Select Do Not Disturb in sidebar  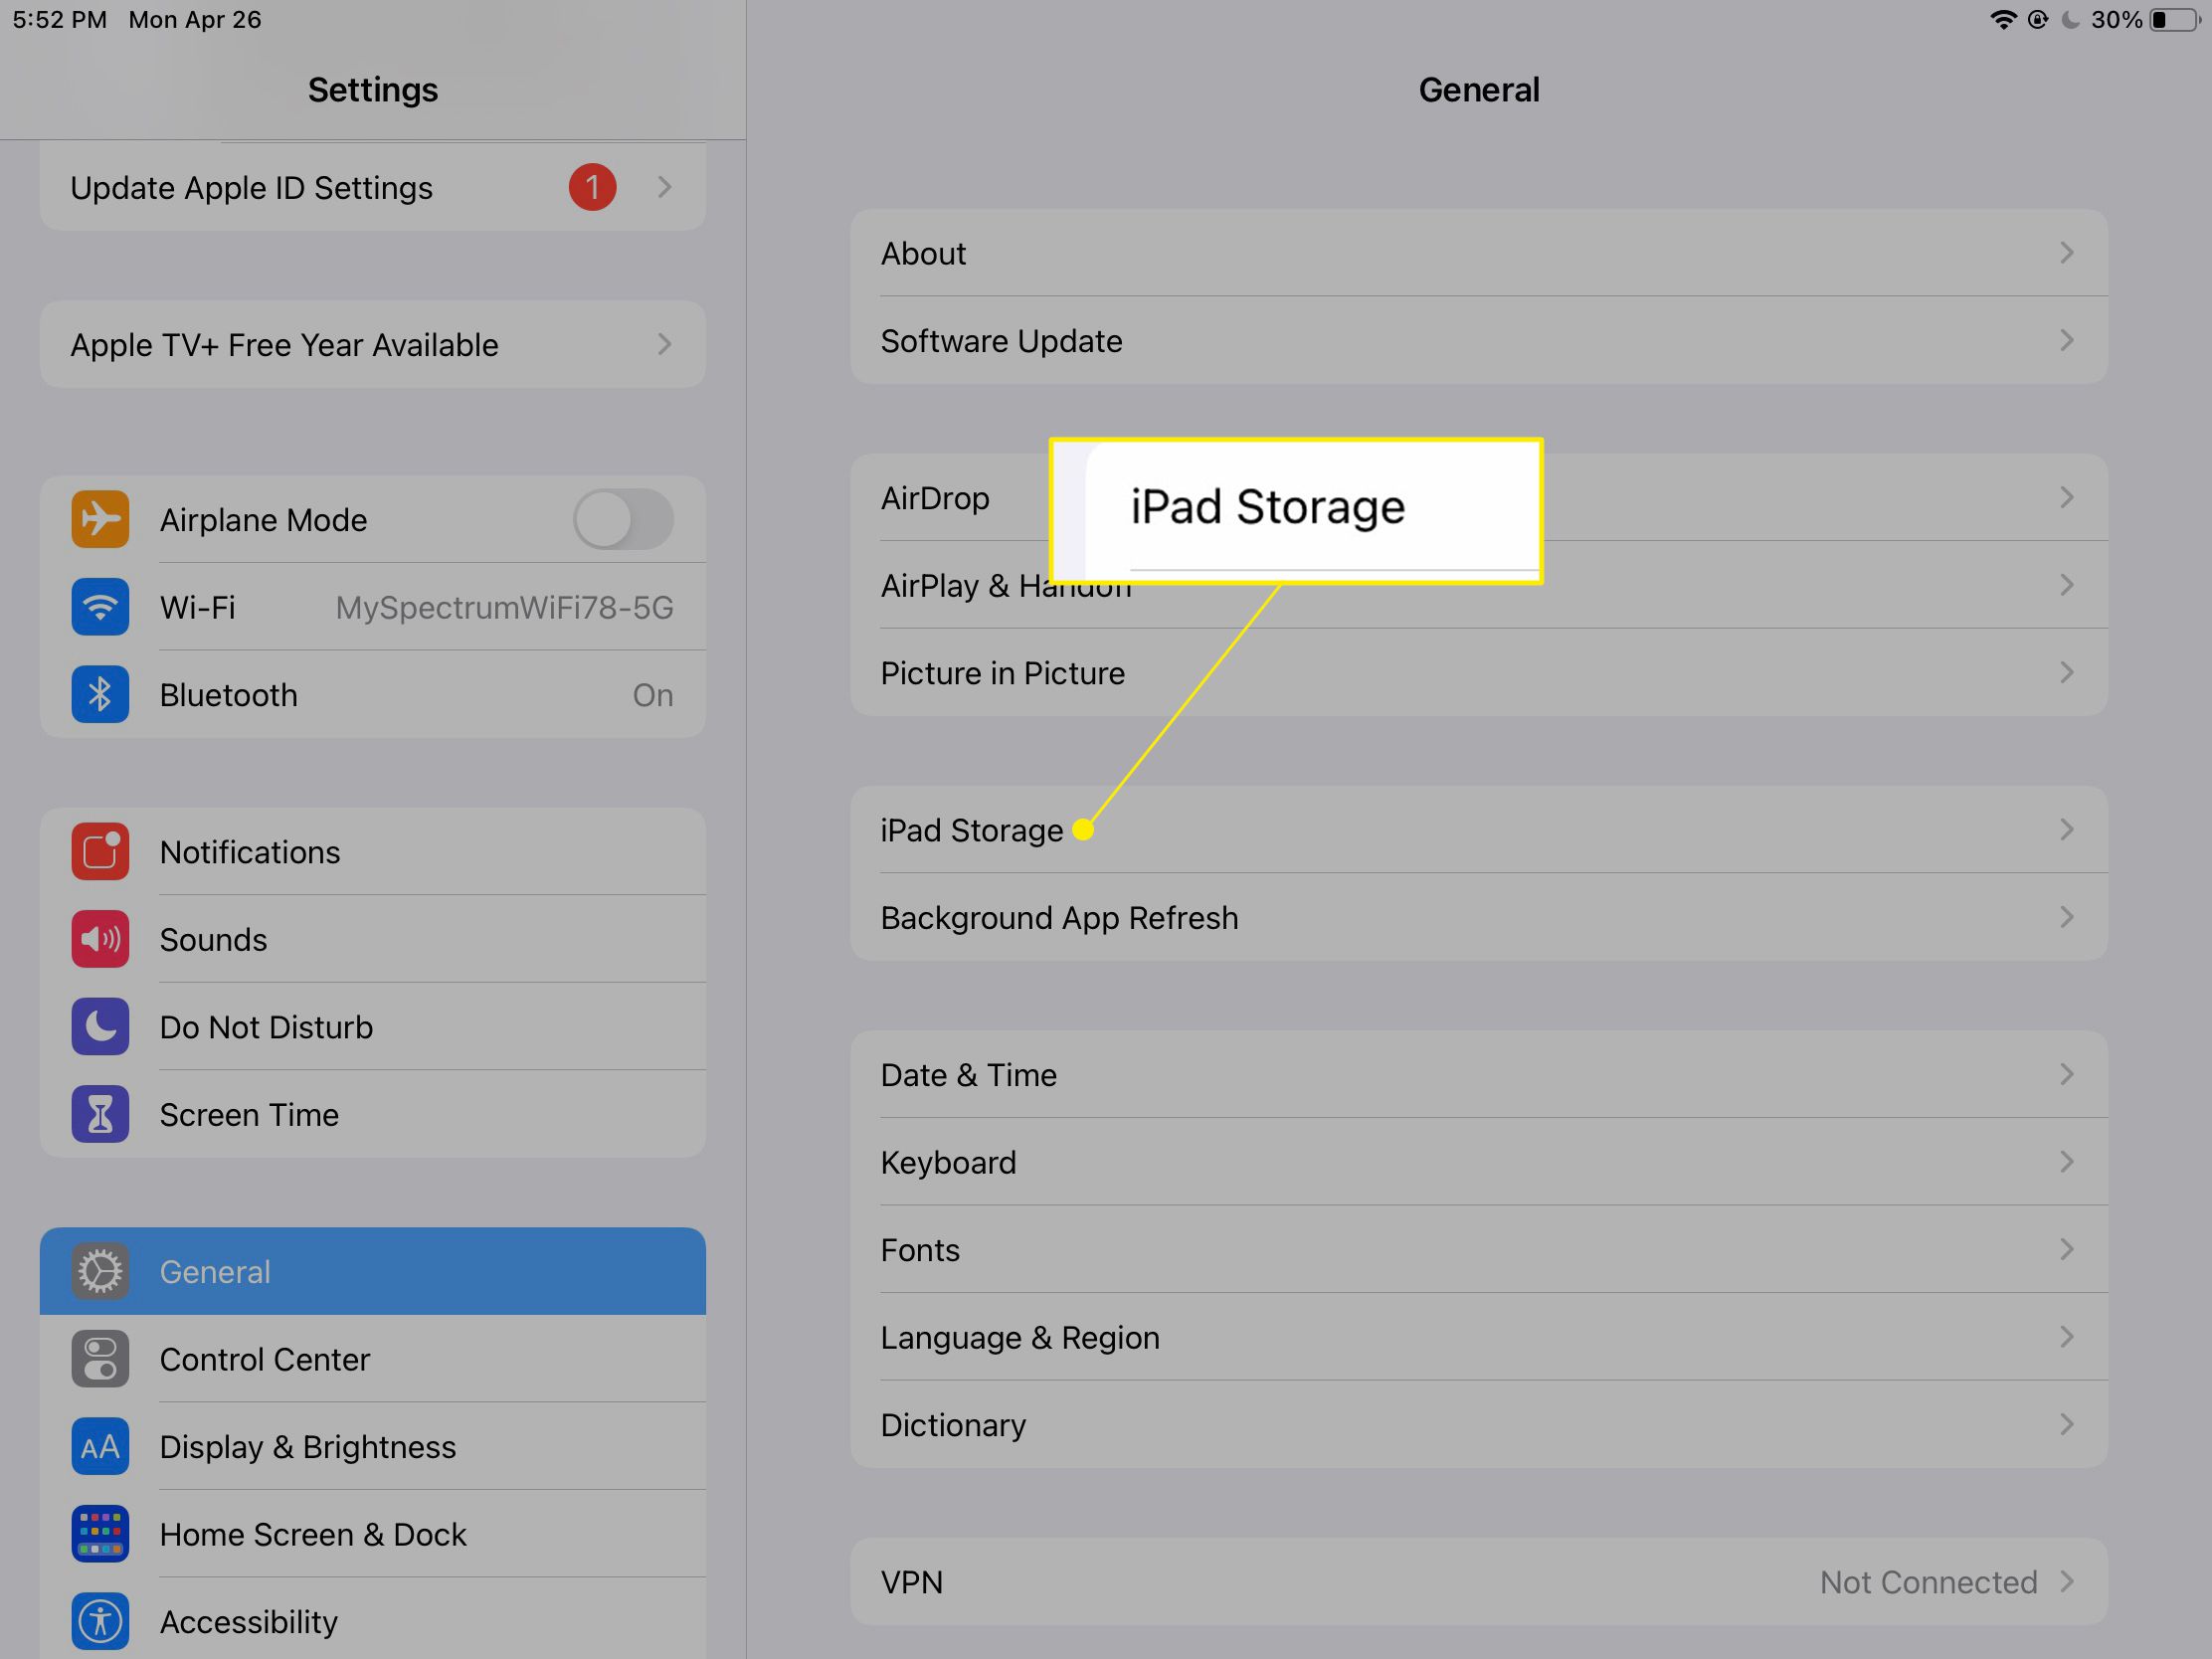click(373, 1026)
